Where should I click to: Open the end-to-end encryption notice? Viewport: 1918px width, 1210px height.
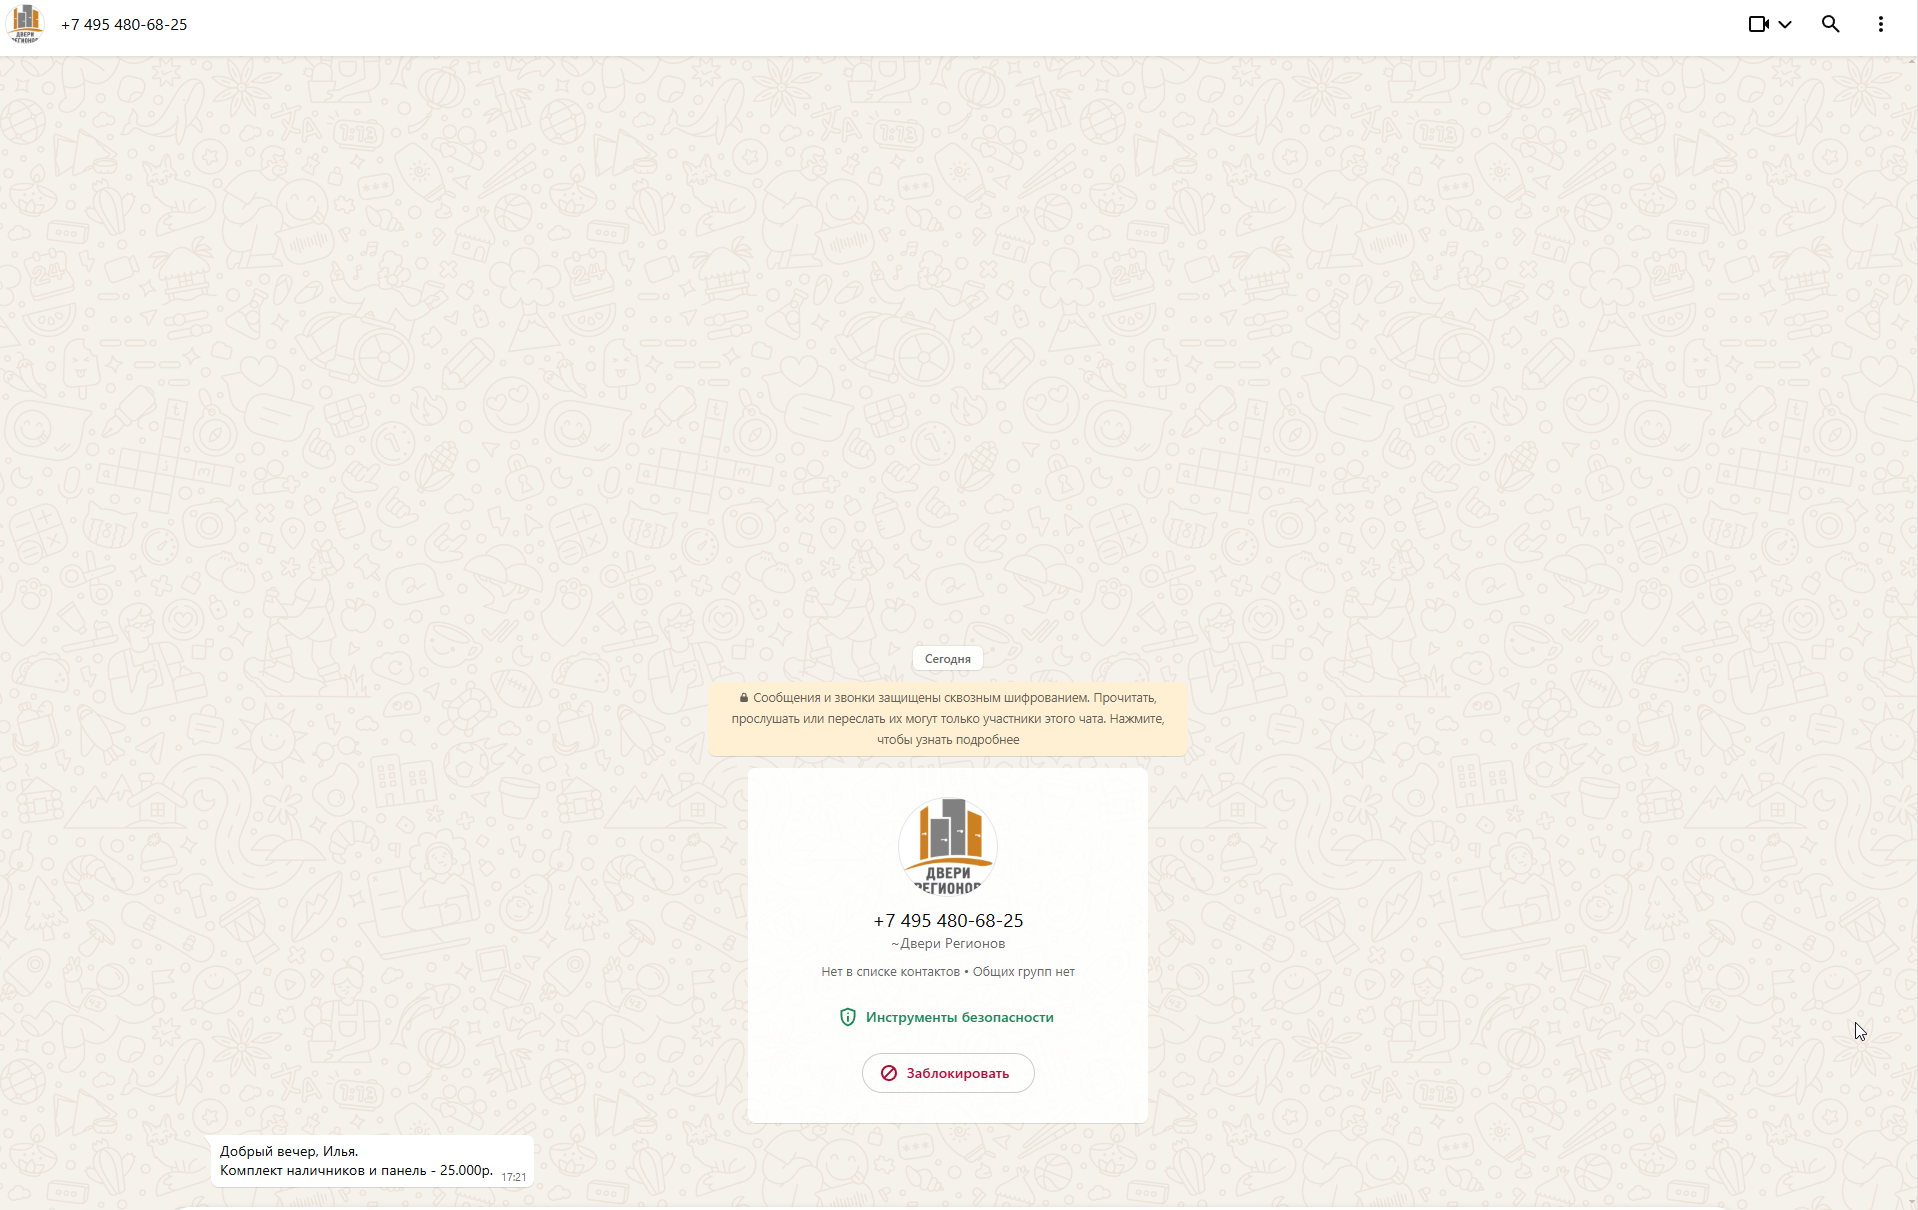click(x=947, y=719)
